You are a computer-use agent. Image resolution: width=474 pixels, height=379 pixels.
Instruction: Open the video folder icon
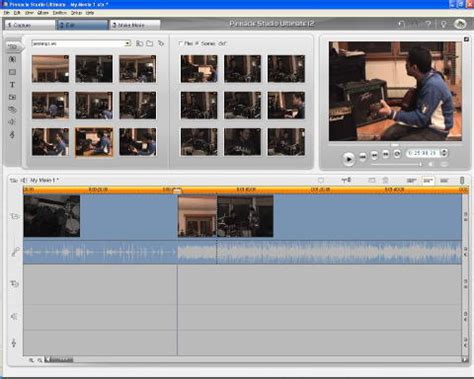coord(150,43)
